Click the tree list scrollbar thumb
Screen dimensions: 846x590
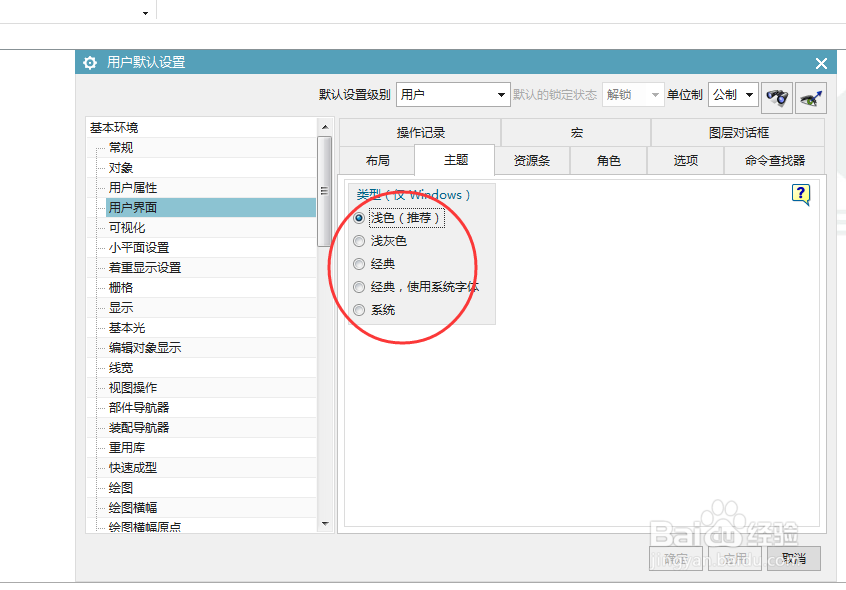(325, 191)
